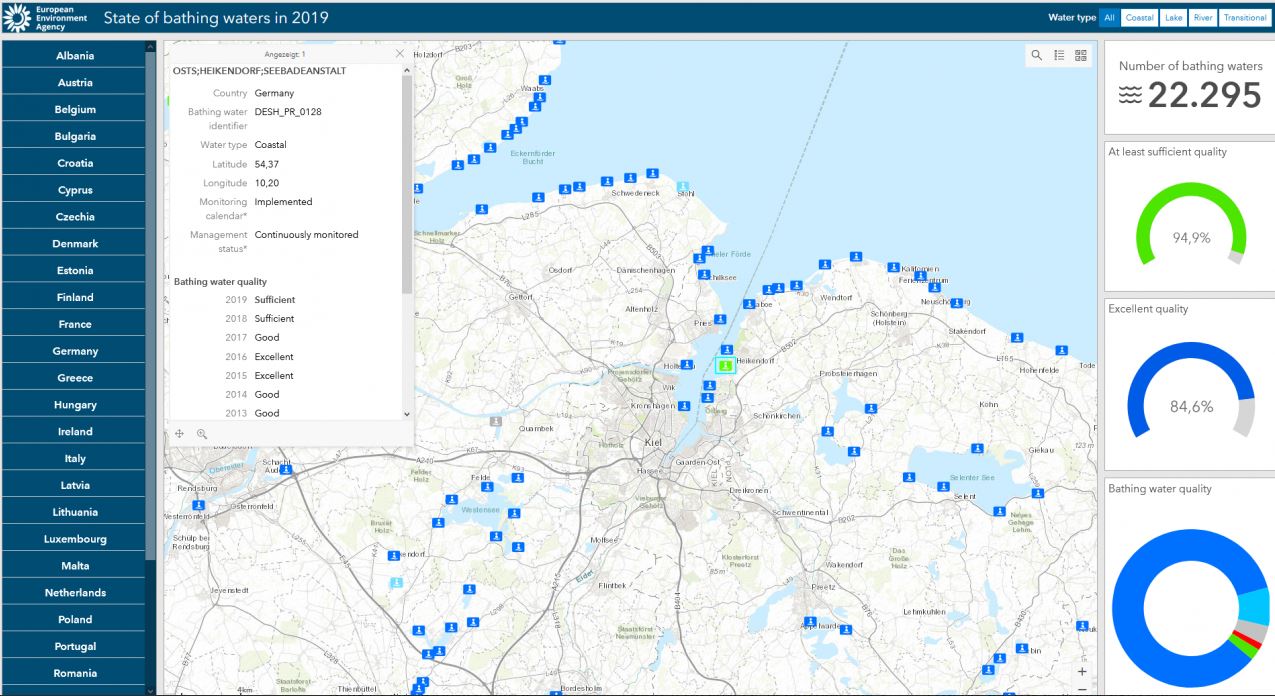Select the Coastal water type filter
The width and height of the screenshot is (1275, 696).
1139,18
